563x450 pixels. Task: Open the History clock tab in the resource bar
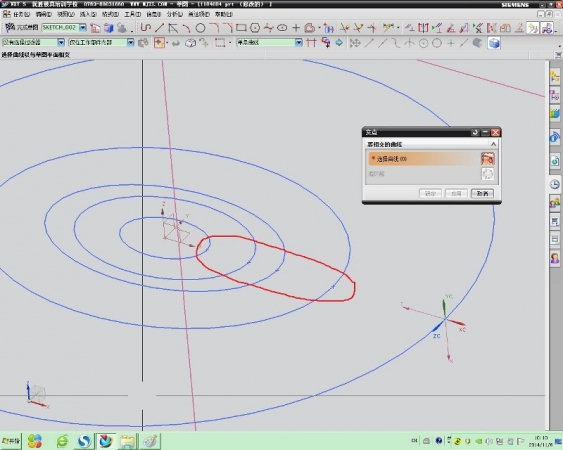(x=555, y=184)
